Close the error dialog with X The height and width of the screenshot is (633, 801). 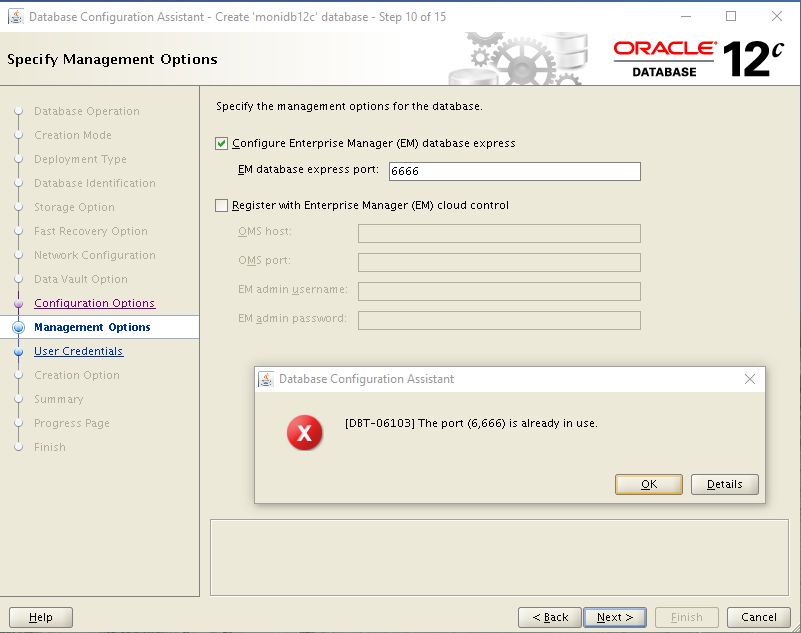point(749,379)
